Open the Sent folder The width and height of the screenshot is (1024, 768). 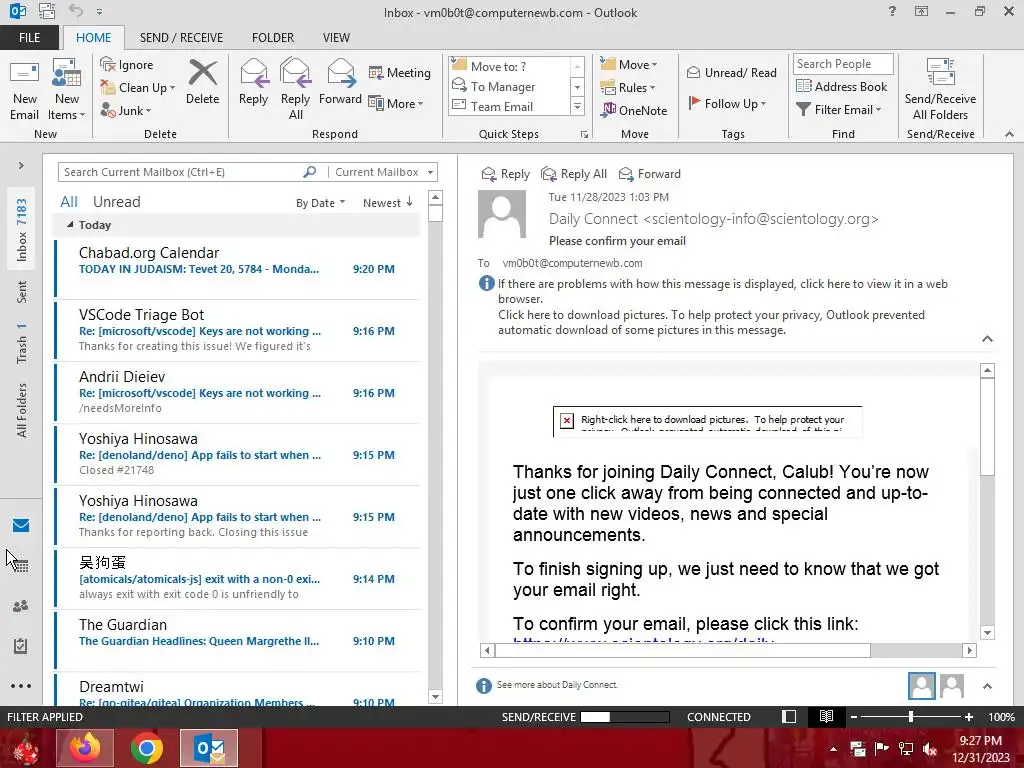(x=22, y=292)
